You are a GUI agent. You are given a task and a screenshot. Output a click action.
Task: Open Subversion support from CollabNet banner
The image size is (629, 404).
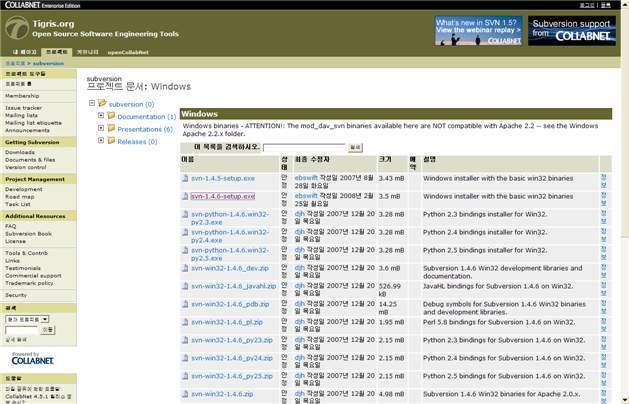coord(572,30)
